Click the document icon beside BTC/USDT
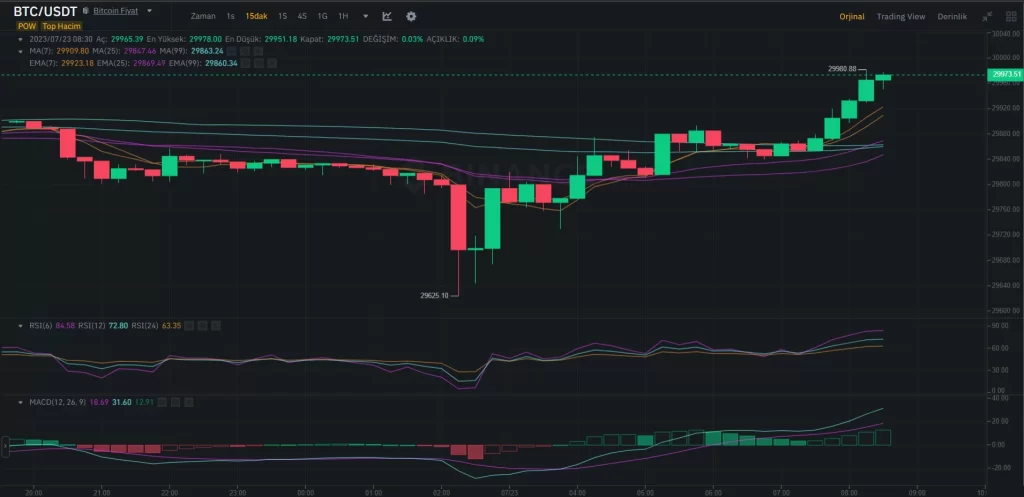Image resolution: width=1024 pixels, height=497 pixels. coord(84,11)
